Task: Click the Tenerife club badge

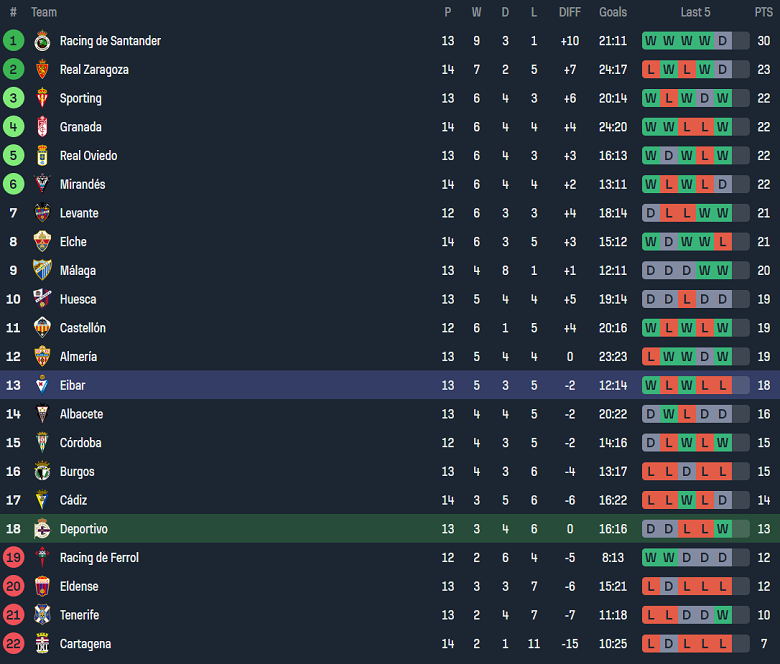Action: pyautogui.click(x=42, y=615)
